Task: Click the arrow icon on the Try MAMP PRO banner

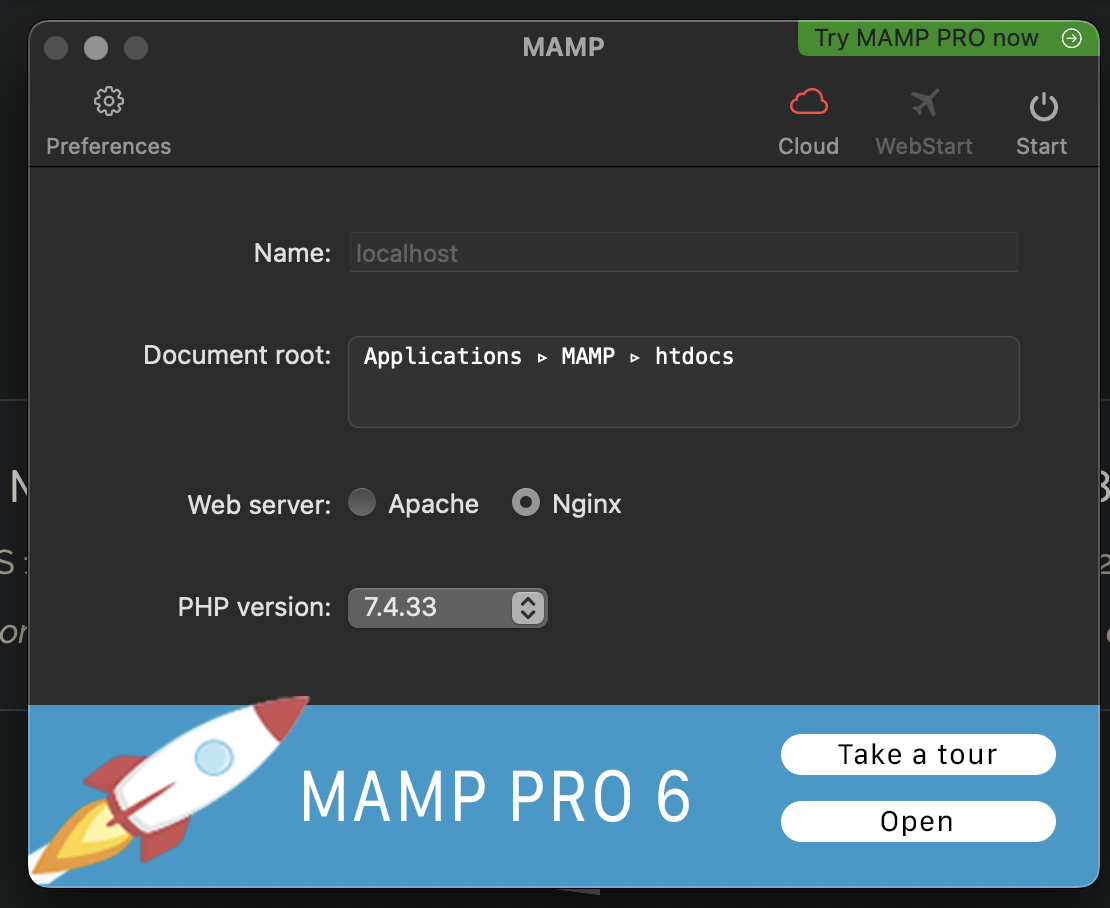Action: click(1072, 38)
